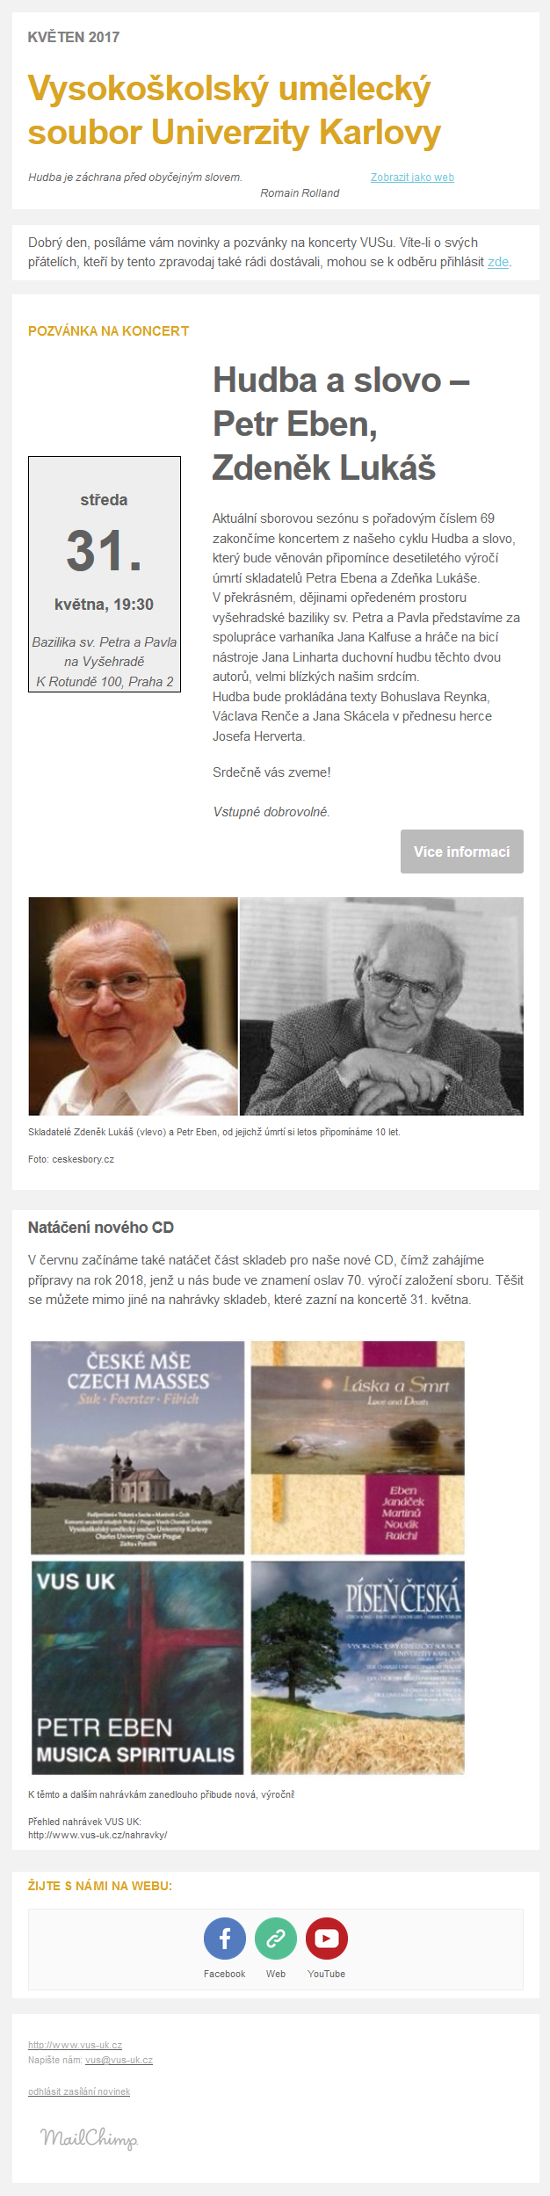The image size is (550, 2196).
Task: Click the date box showing 31. května
Action: pyautogui.click(x=104, y=574)
